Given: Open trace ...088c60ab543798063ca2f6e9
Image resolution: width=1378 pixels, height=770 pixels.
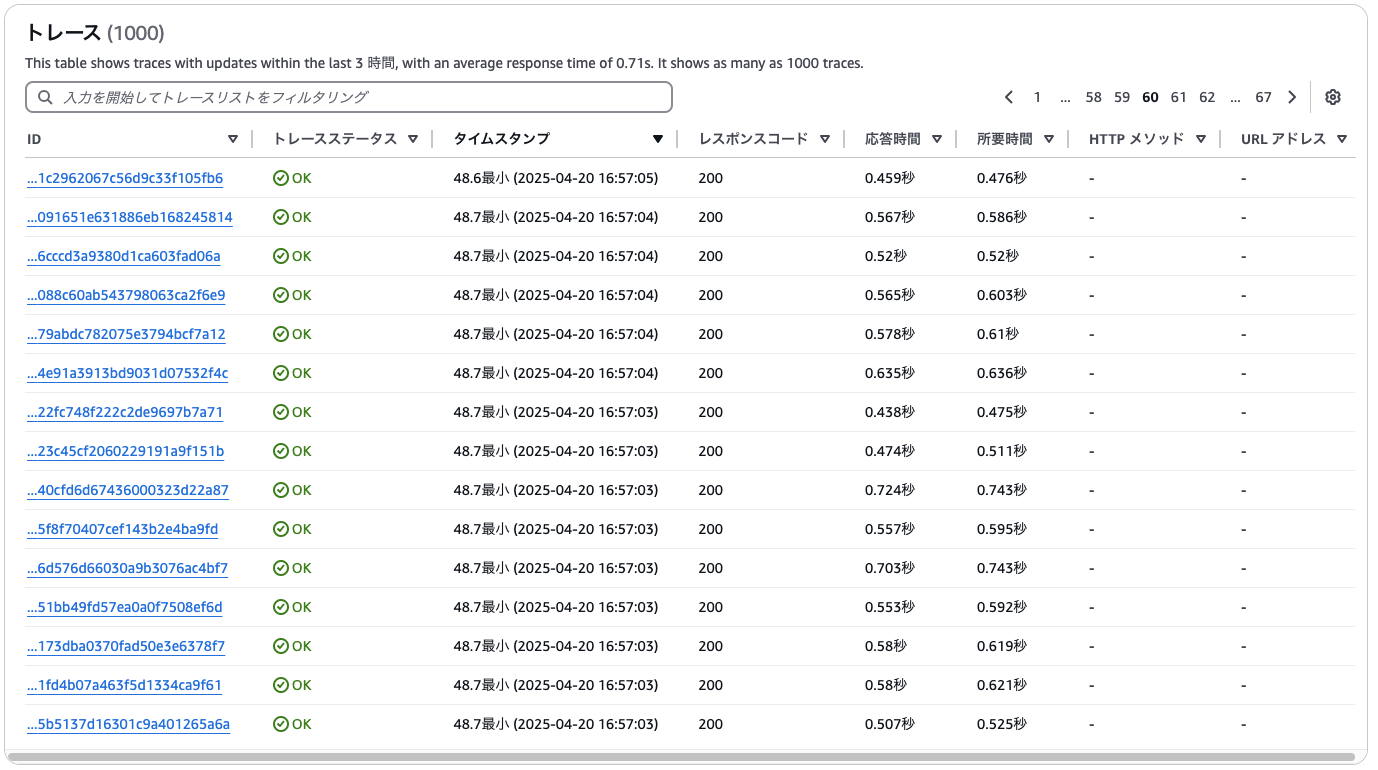Looking at the screenshot, I should (x=126, y=295).
